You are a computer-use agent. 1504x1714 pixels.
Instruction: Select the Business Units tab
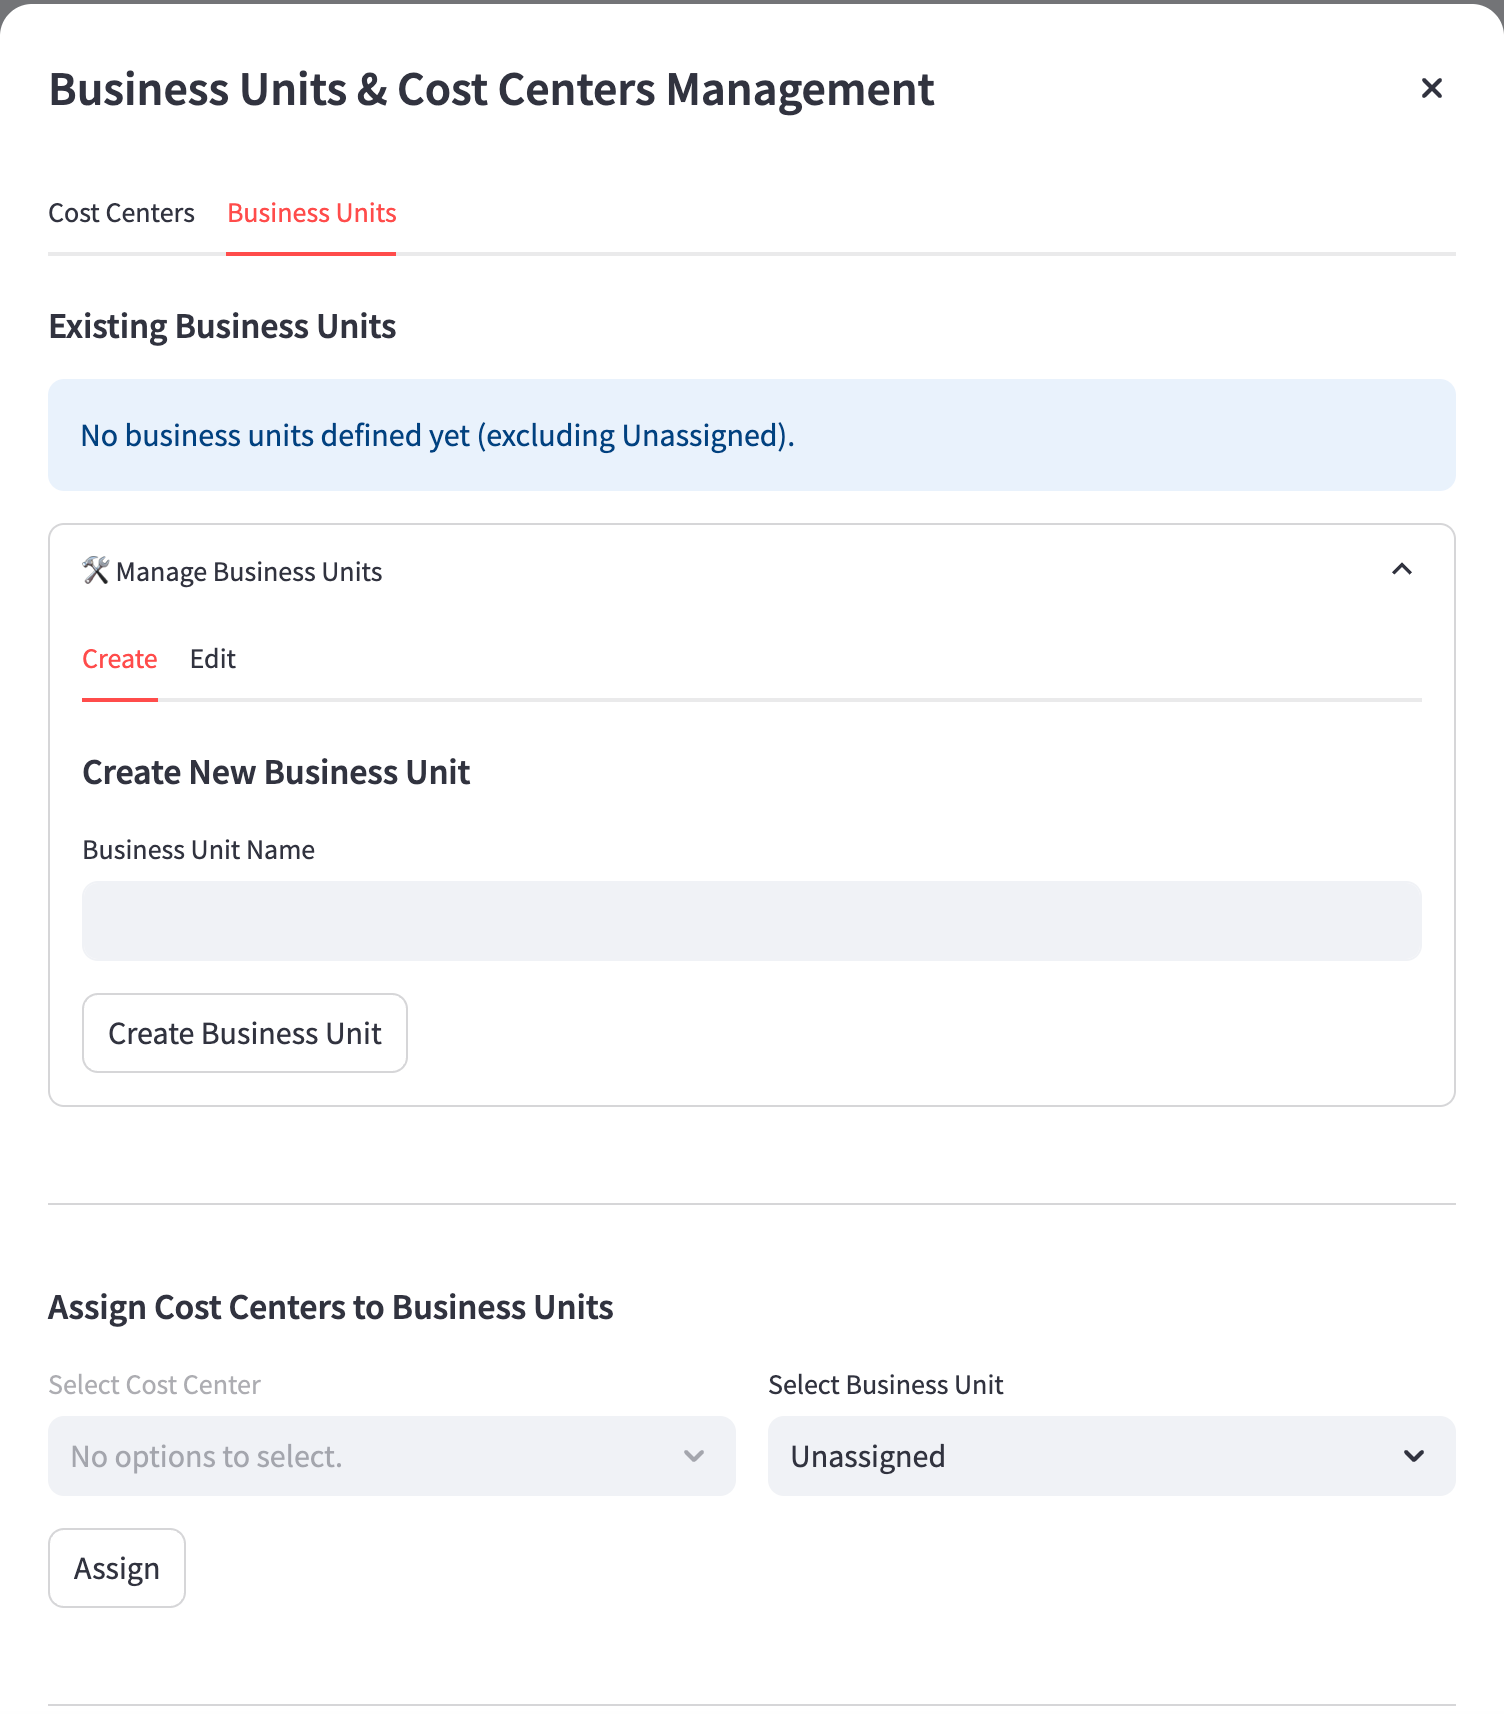(311, 212)
